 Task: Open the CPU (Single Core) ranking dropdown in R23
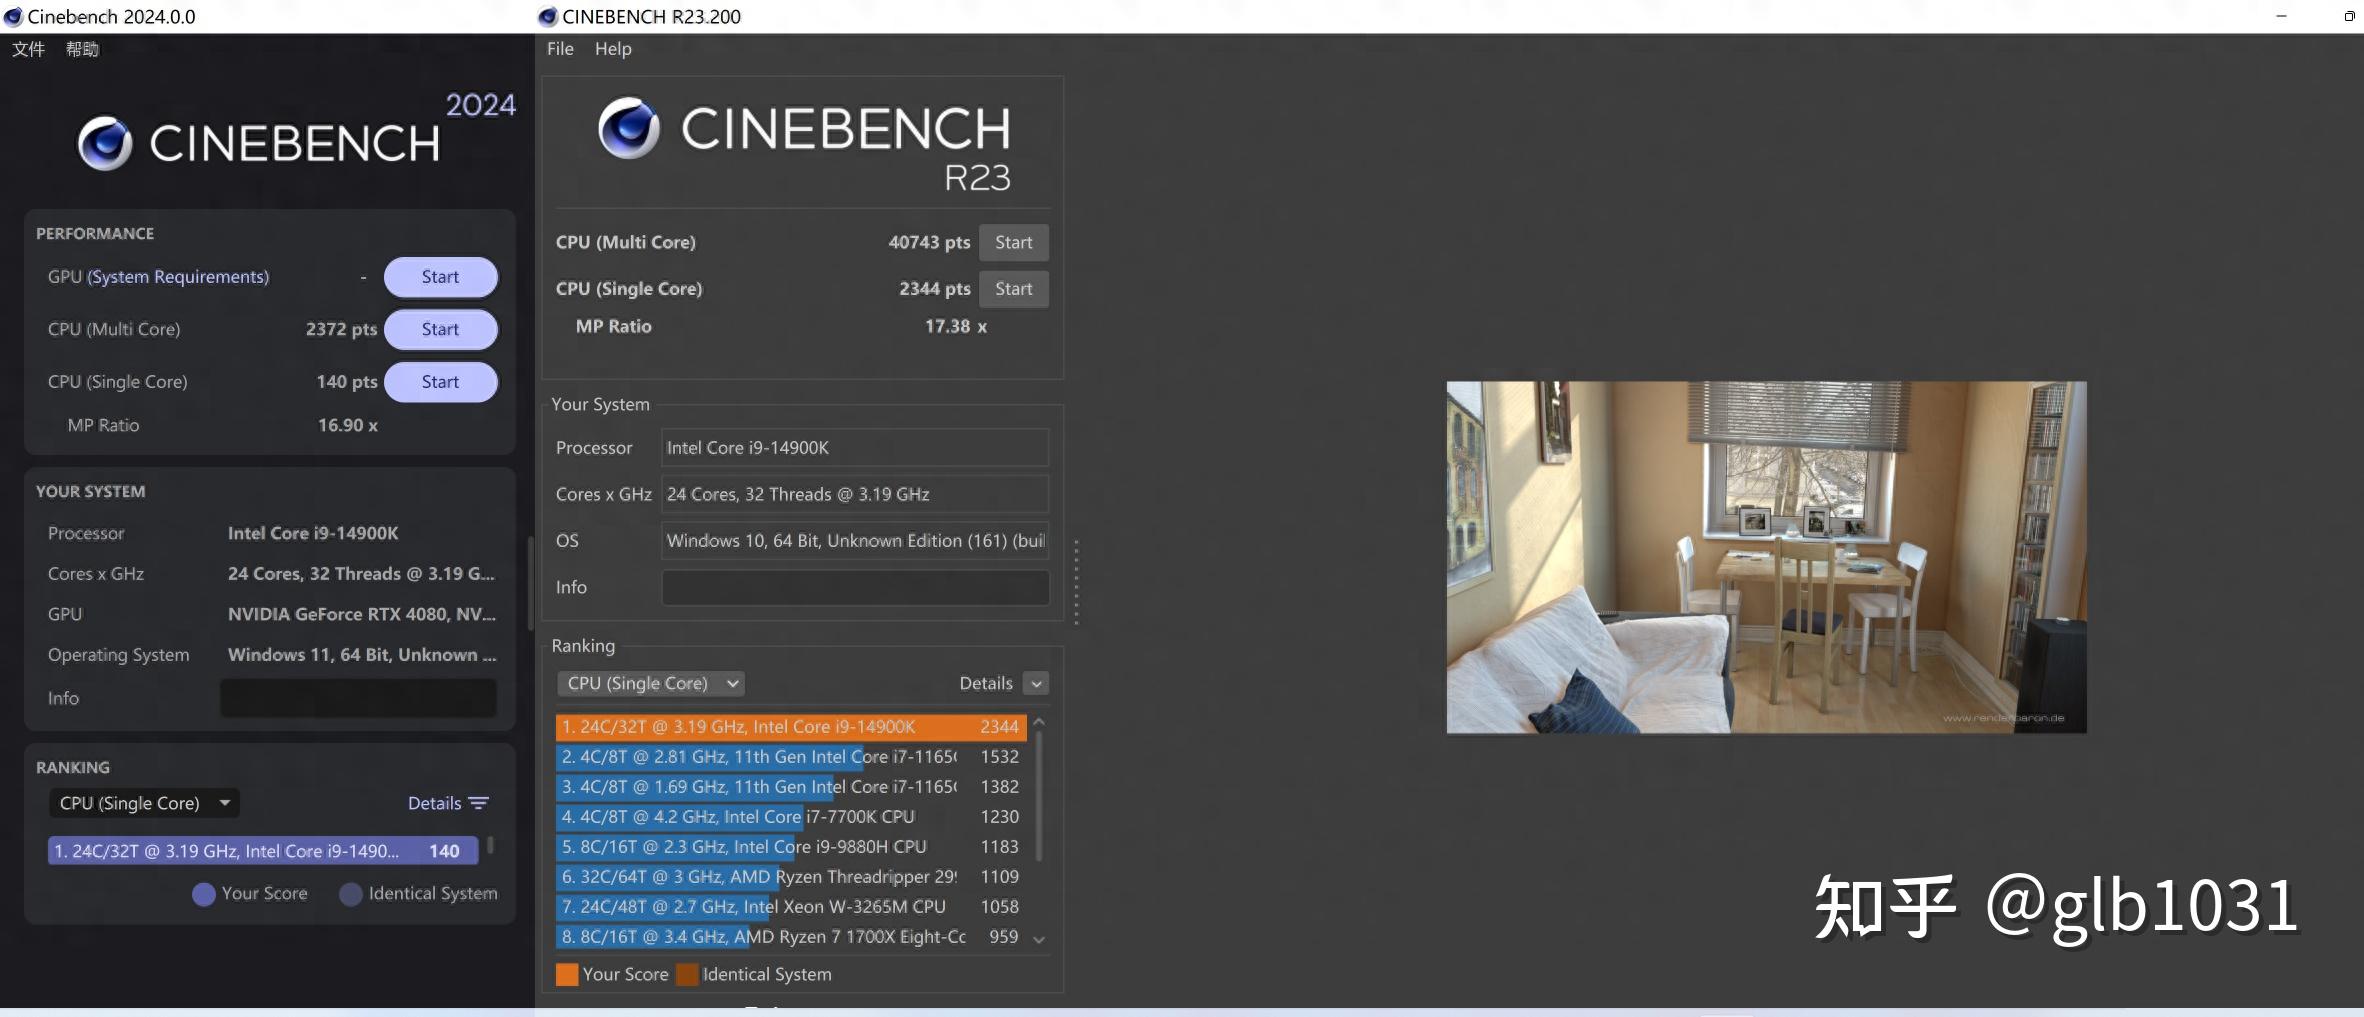[650, 683]
